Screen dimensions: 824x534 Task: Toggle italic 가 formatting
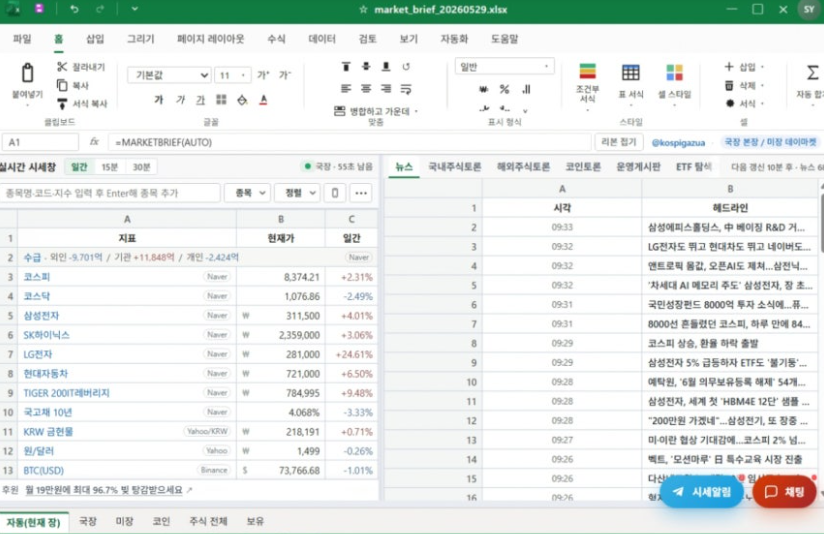click(180, 99)
